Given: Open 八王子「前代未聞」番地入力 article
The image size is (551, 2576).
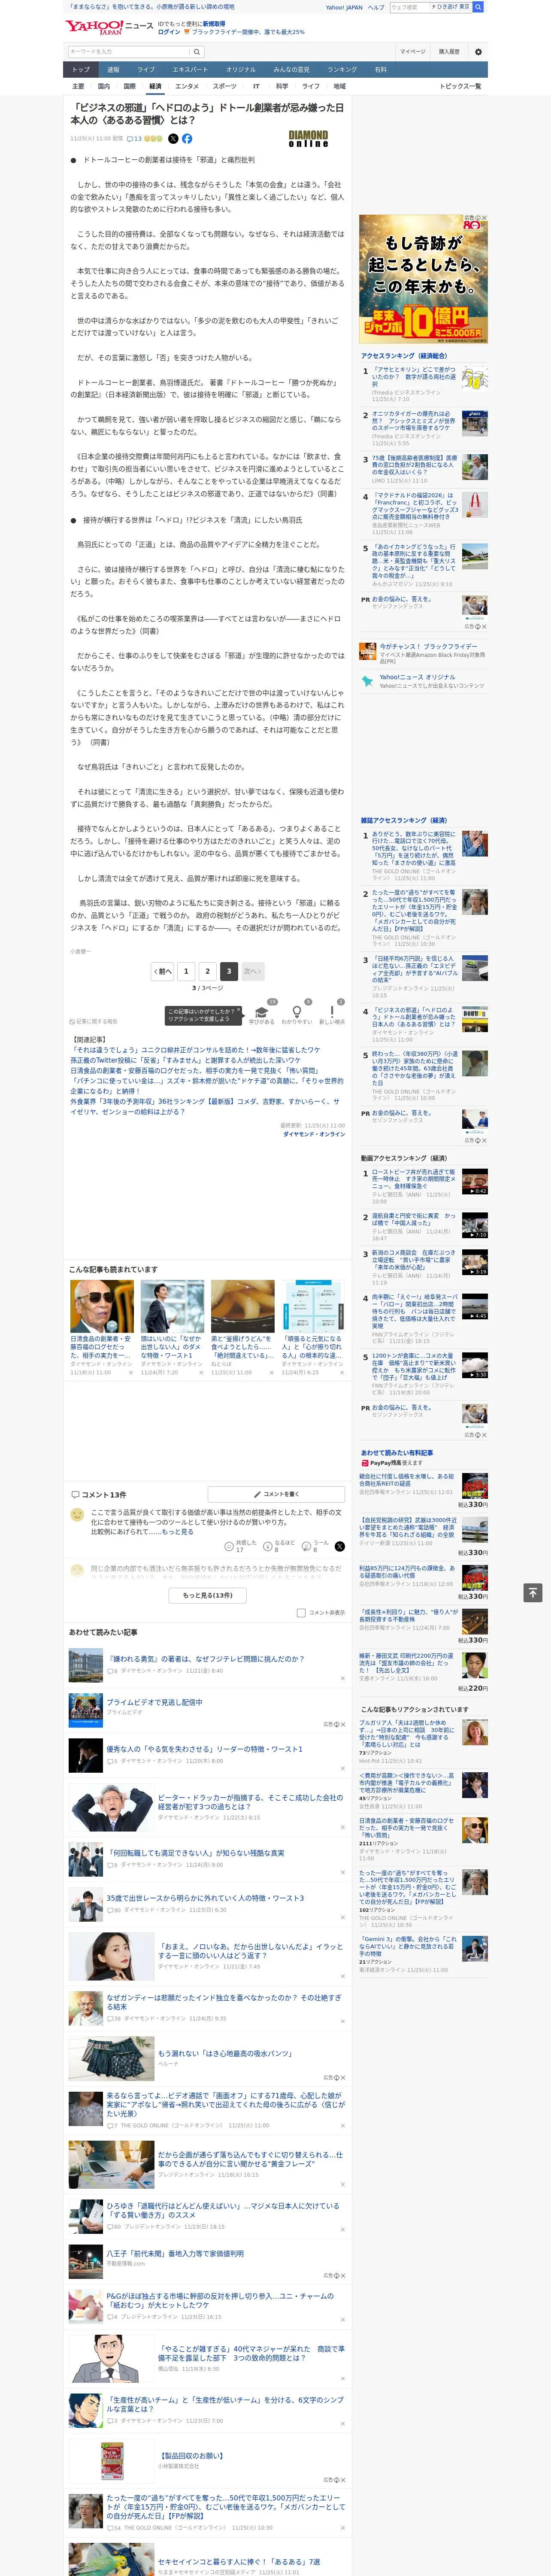Looking at the screenshot, I should point(175,2253).
